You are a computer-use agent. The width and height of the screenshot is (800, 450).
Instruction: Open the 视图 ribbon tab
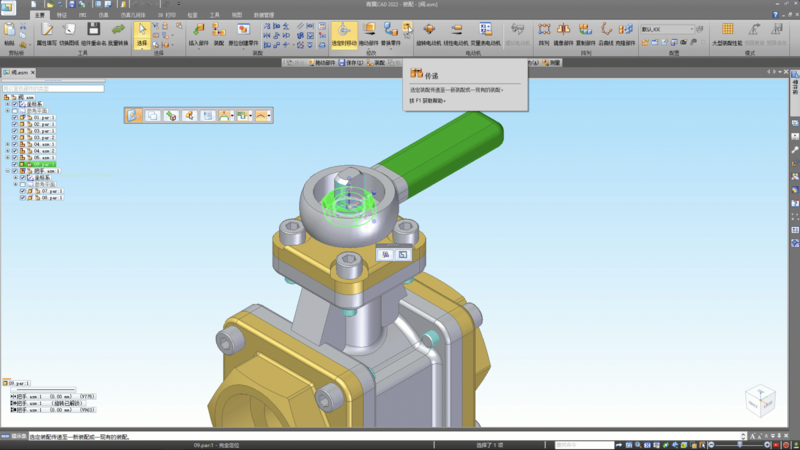pos(237,15)
